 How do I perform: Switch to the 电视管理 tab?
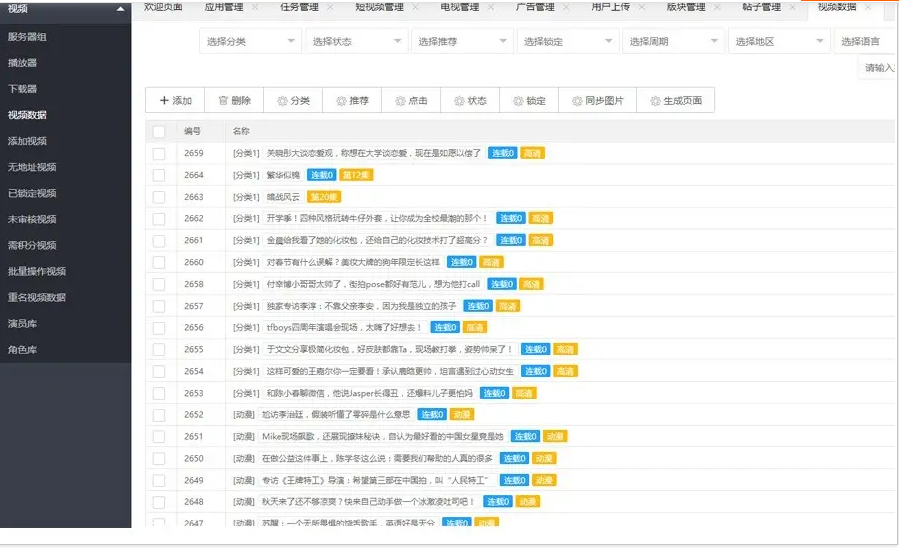[x=459, y=7]
